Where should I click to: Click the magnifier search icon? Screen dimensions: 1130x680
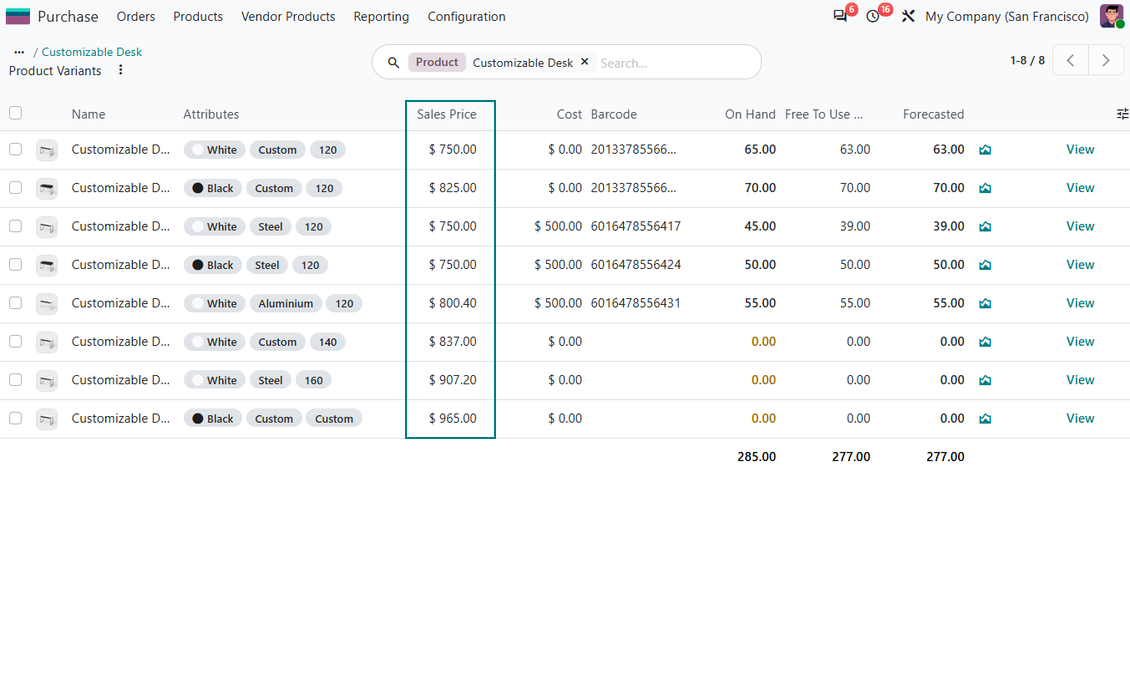393,63
